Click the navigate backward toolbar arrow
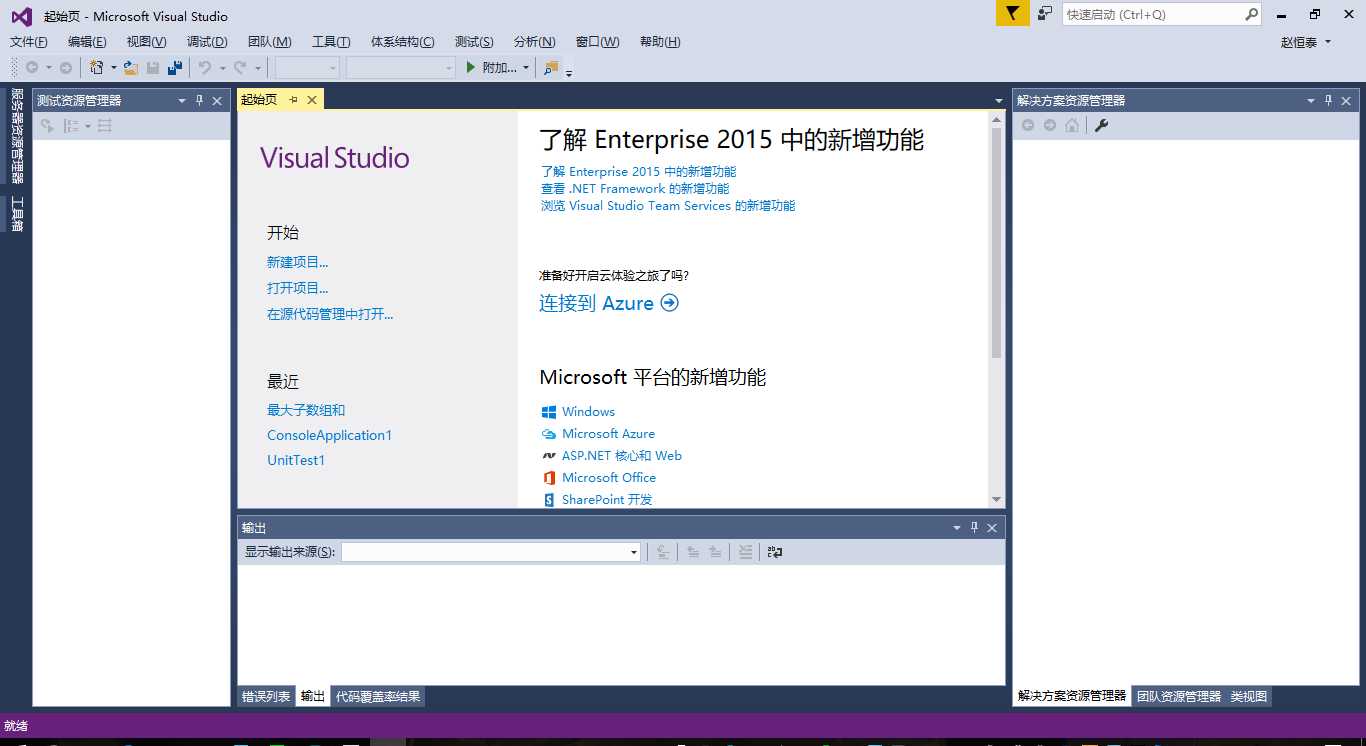1366x746 pixels. 32,68
